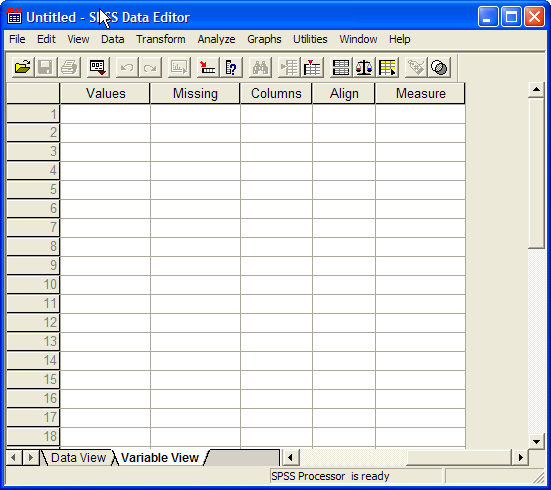Open the Analyze menu

tap(216, 39)
